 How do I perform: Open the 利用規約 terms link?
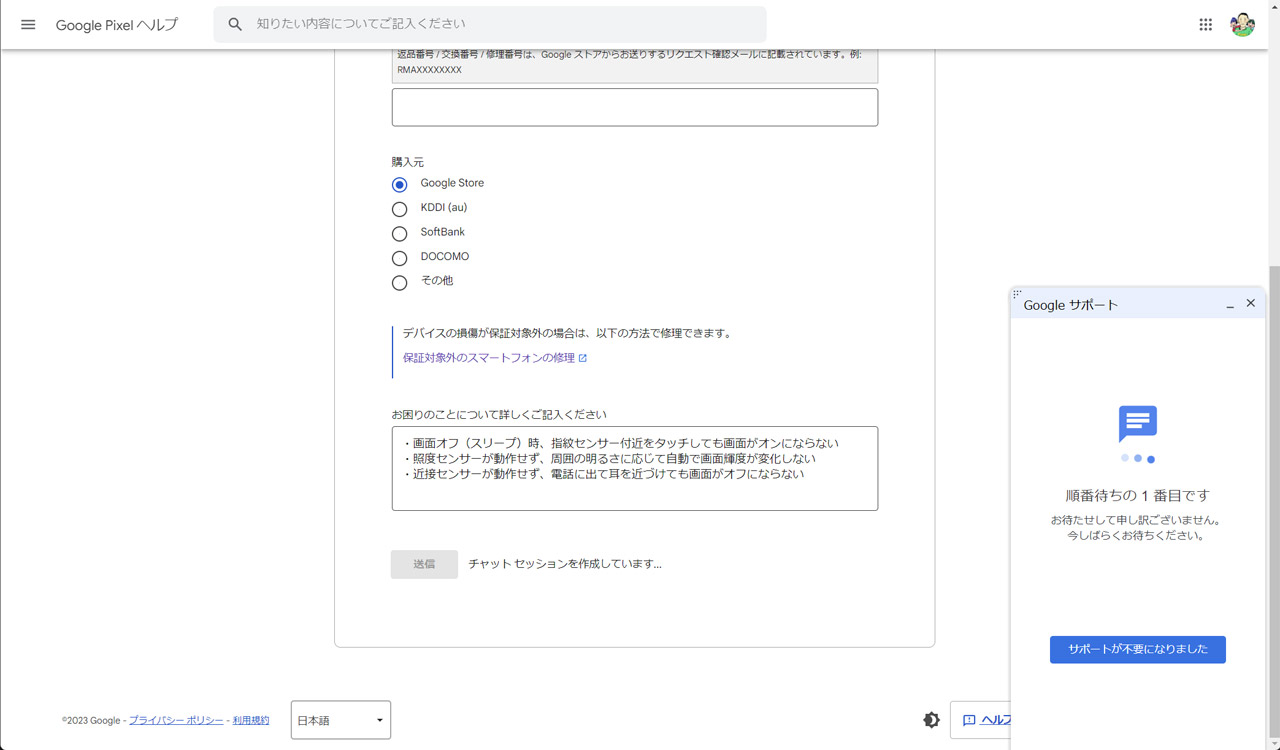click(x=250, y=719)
